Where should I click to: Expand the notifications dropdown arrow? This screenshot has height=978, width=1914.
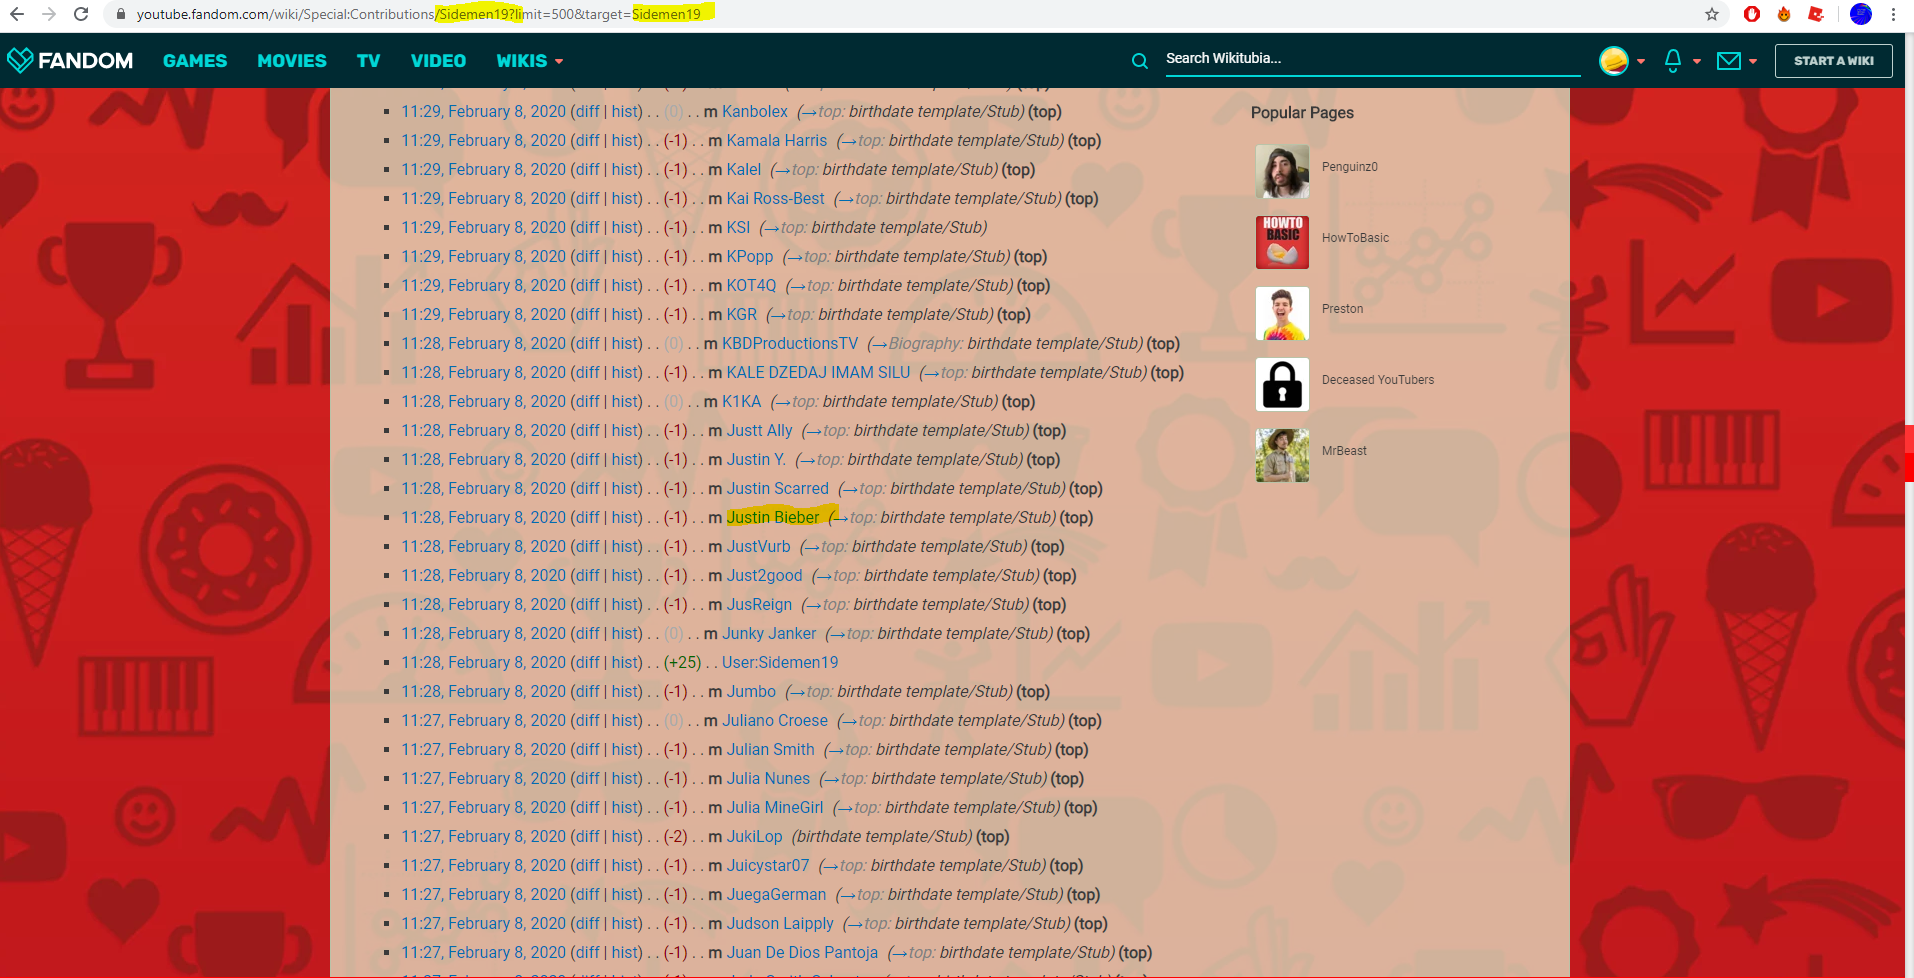click(1697, 62)
